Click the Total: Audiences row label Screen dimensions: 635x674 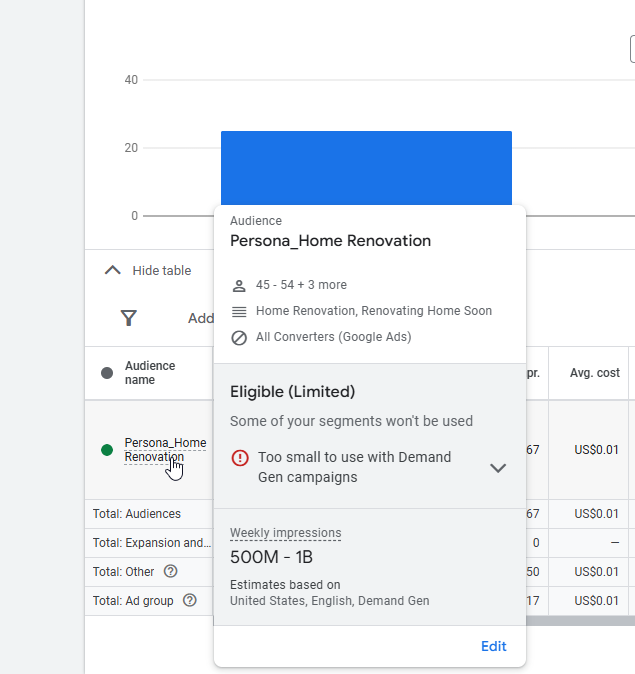[137, 514]
